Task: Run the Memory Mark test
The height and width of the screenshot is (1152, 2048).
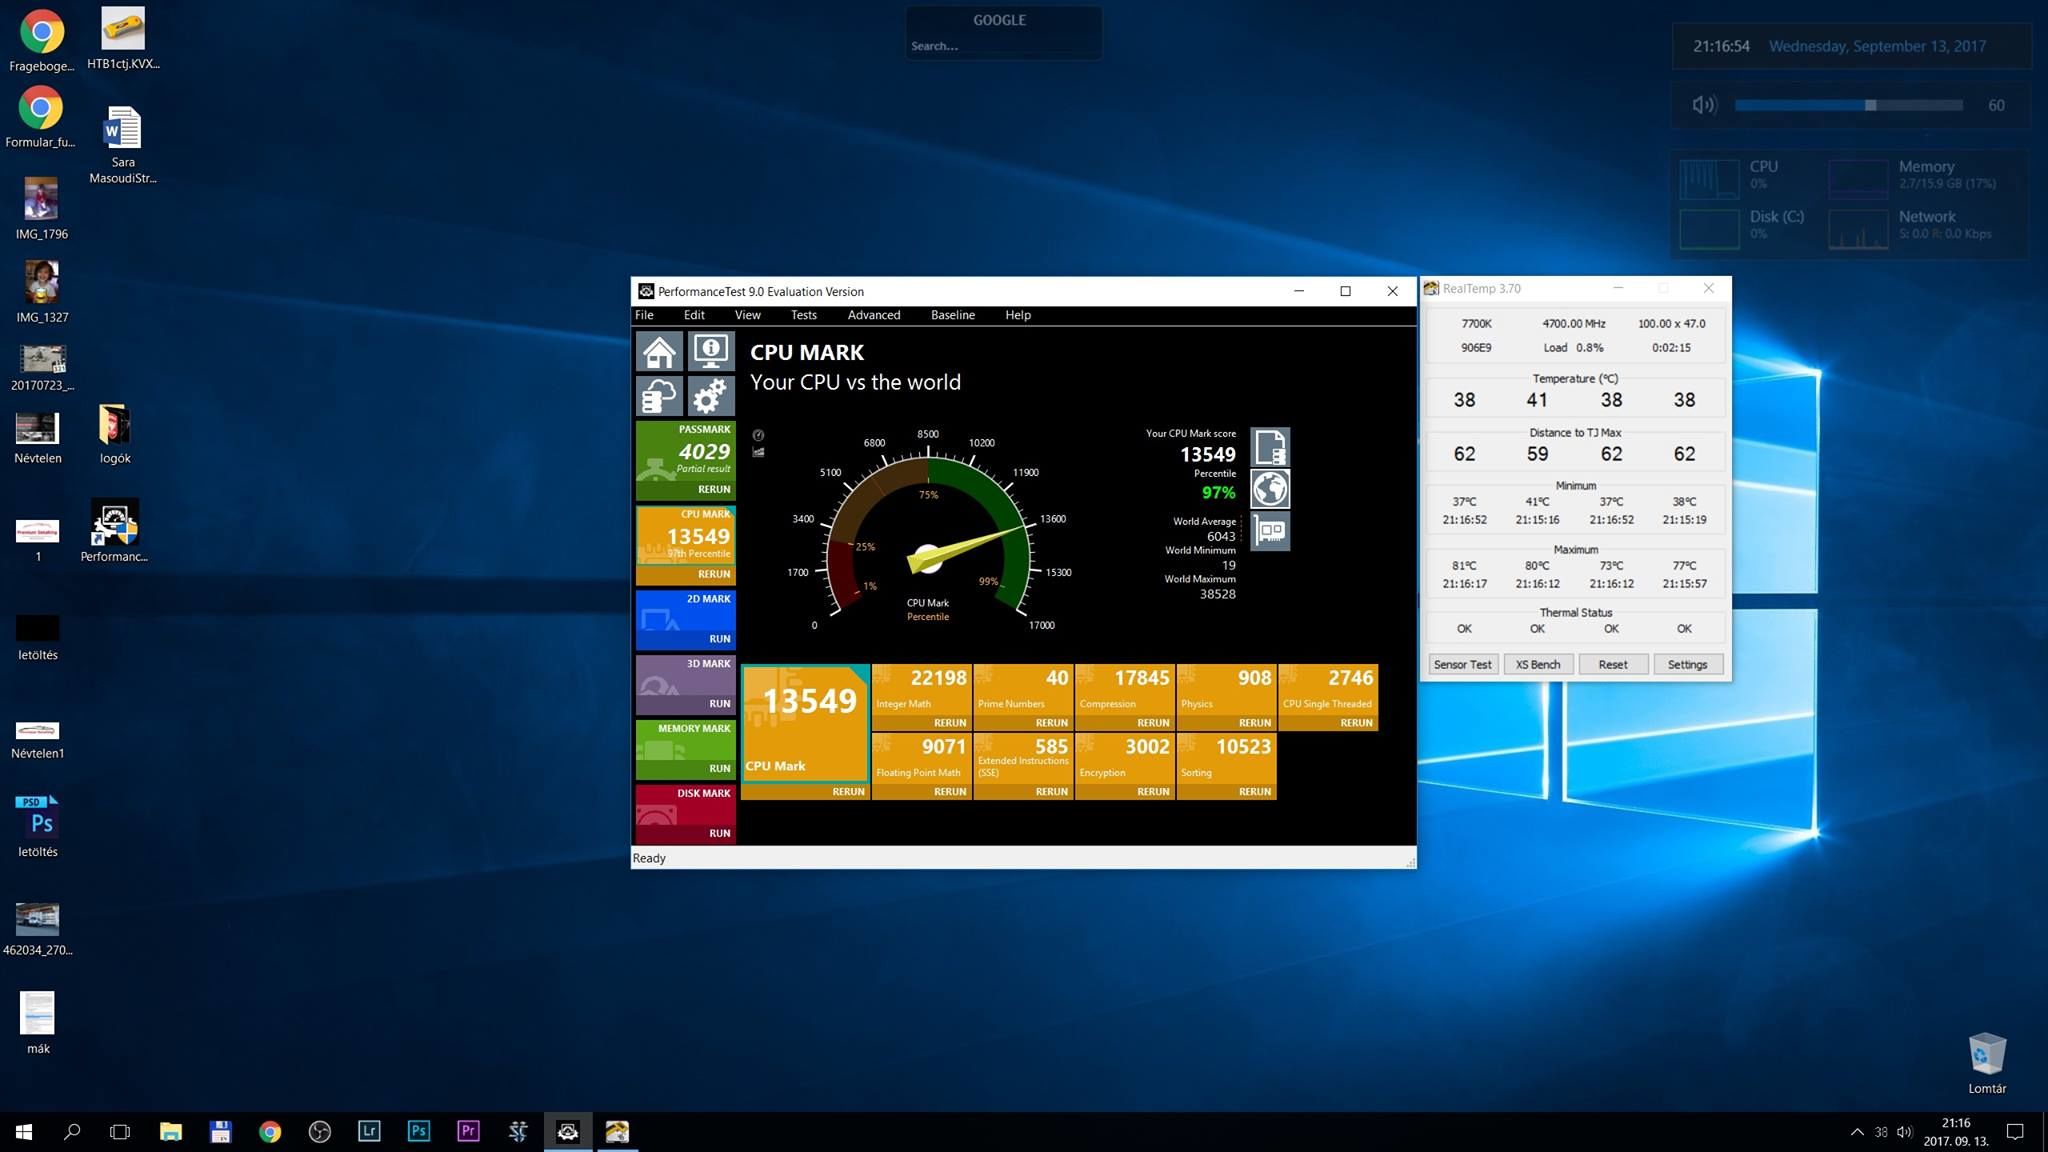Action: click(719, 768)
